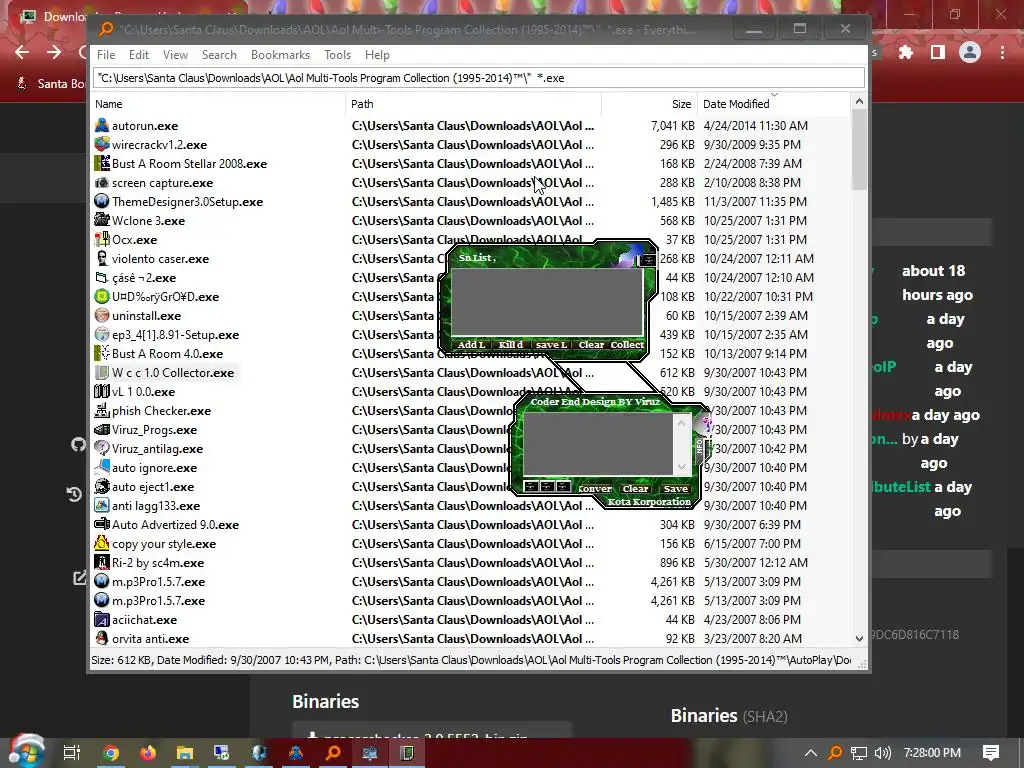Click the Collect button
Image resolution: width=1024 pixels, height=768 pixels.
point(627,345)
